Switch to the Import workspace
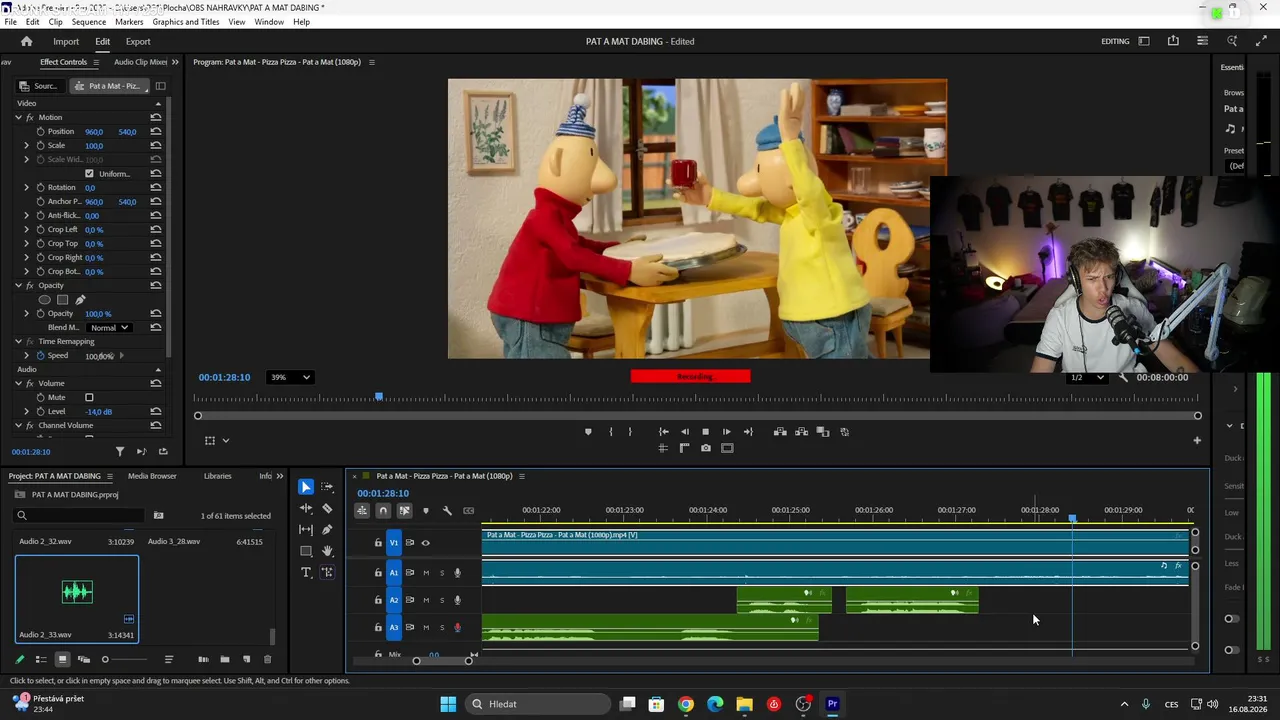 [66, 41]
